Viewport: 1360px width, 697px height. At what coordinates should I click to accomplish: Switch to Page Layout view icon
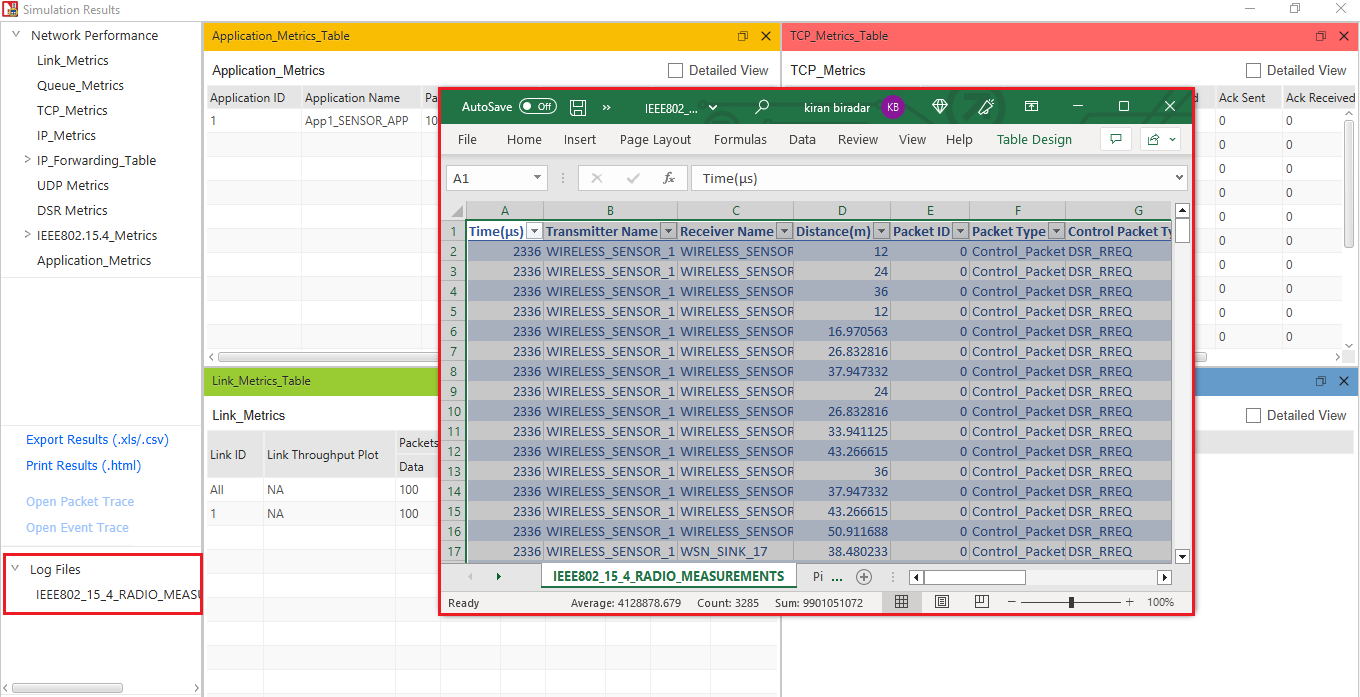click(x=941, y=602)
